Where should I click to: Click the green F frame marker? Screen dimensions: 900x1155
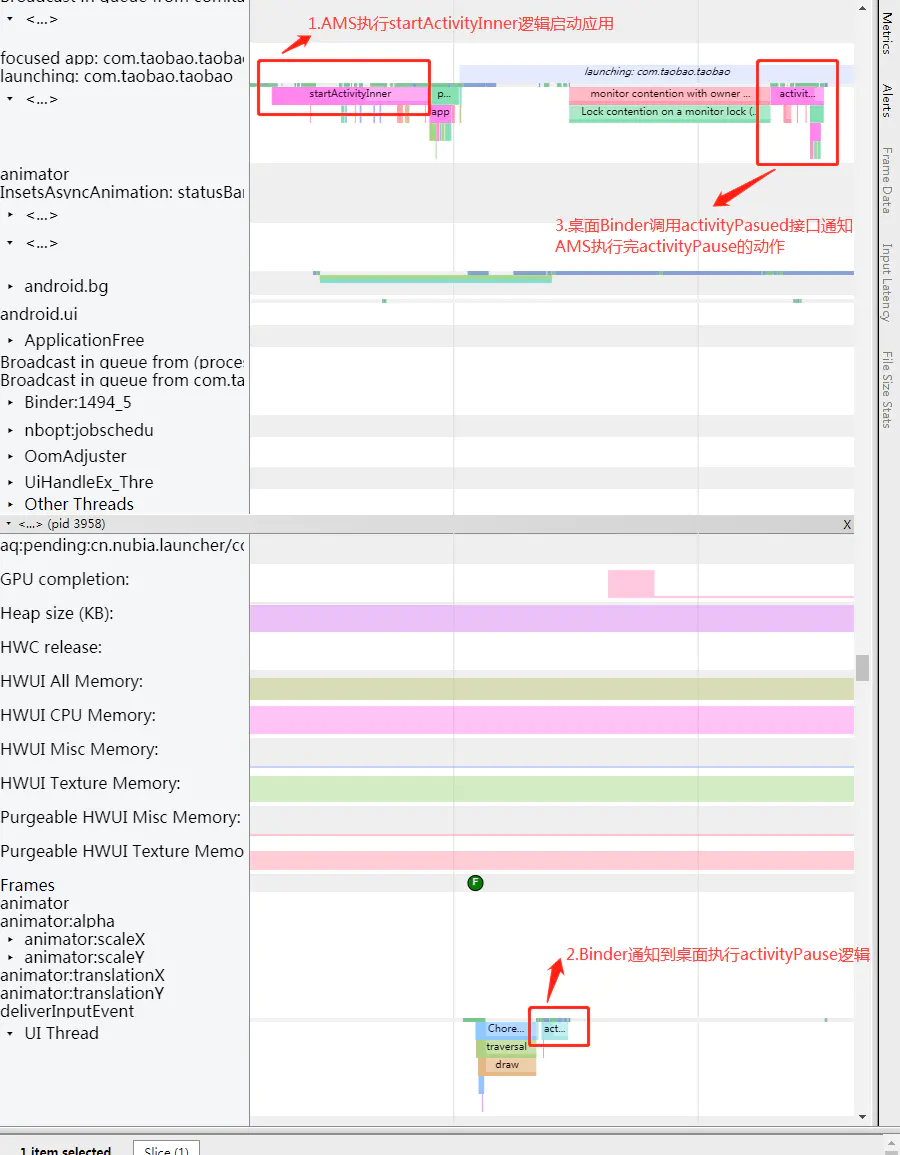[x=475, y=882]
